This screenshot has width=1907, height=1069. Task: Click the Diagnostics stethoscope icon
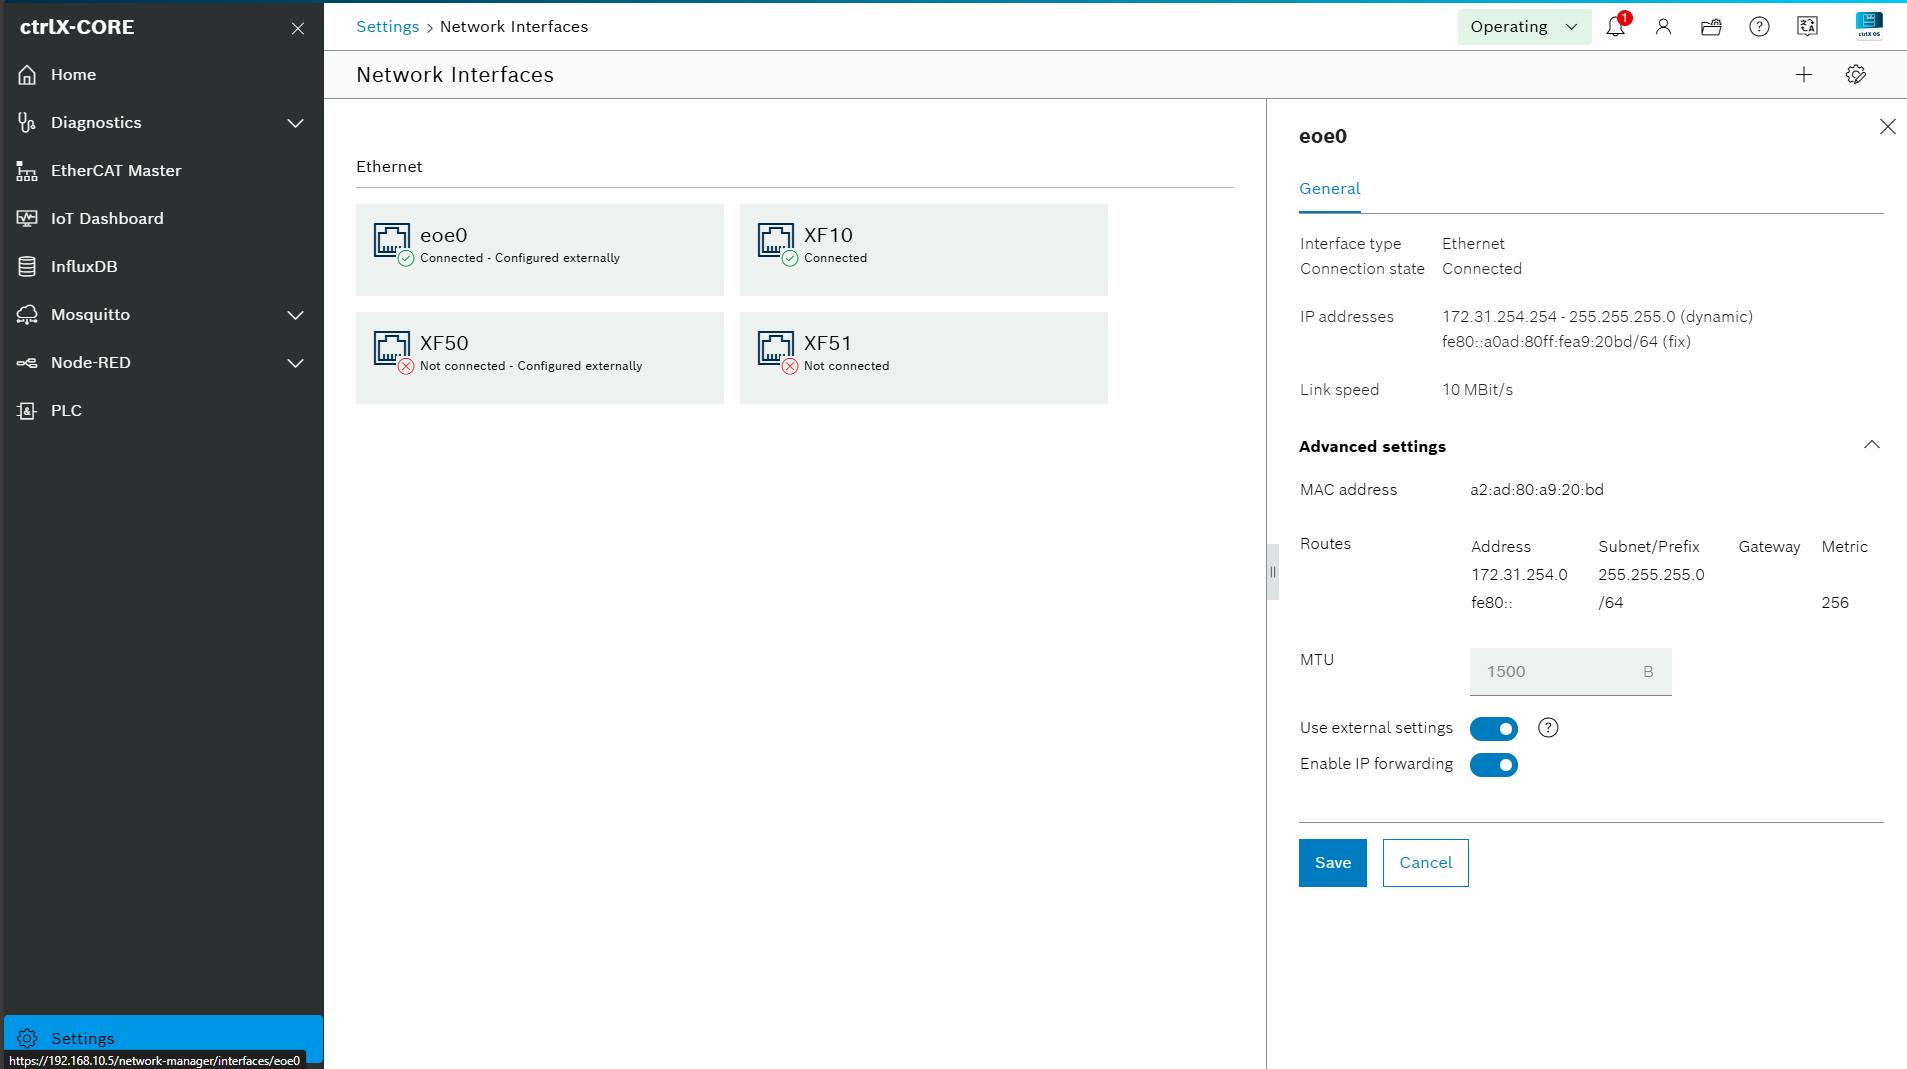27,123
